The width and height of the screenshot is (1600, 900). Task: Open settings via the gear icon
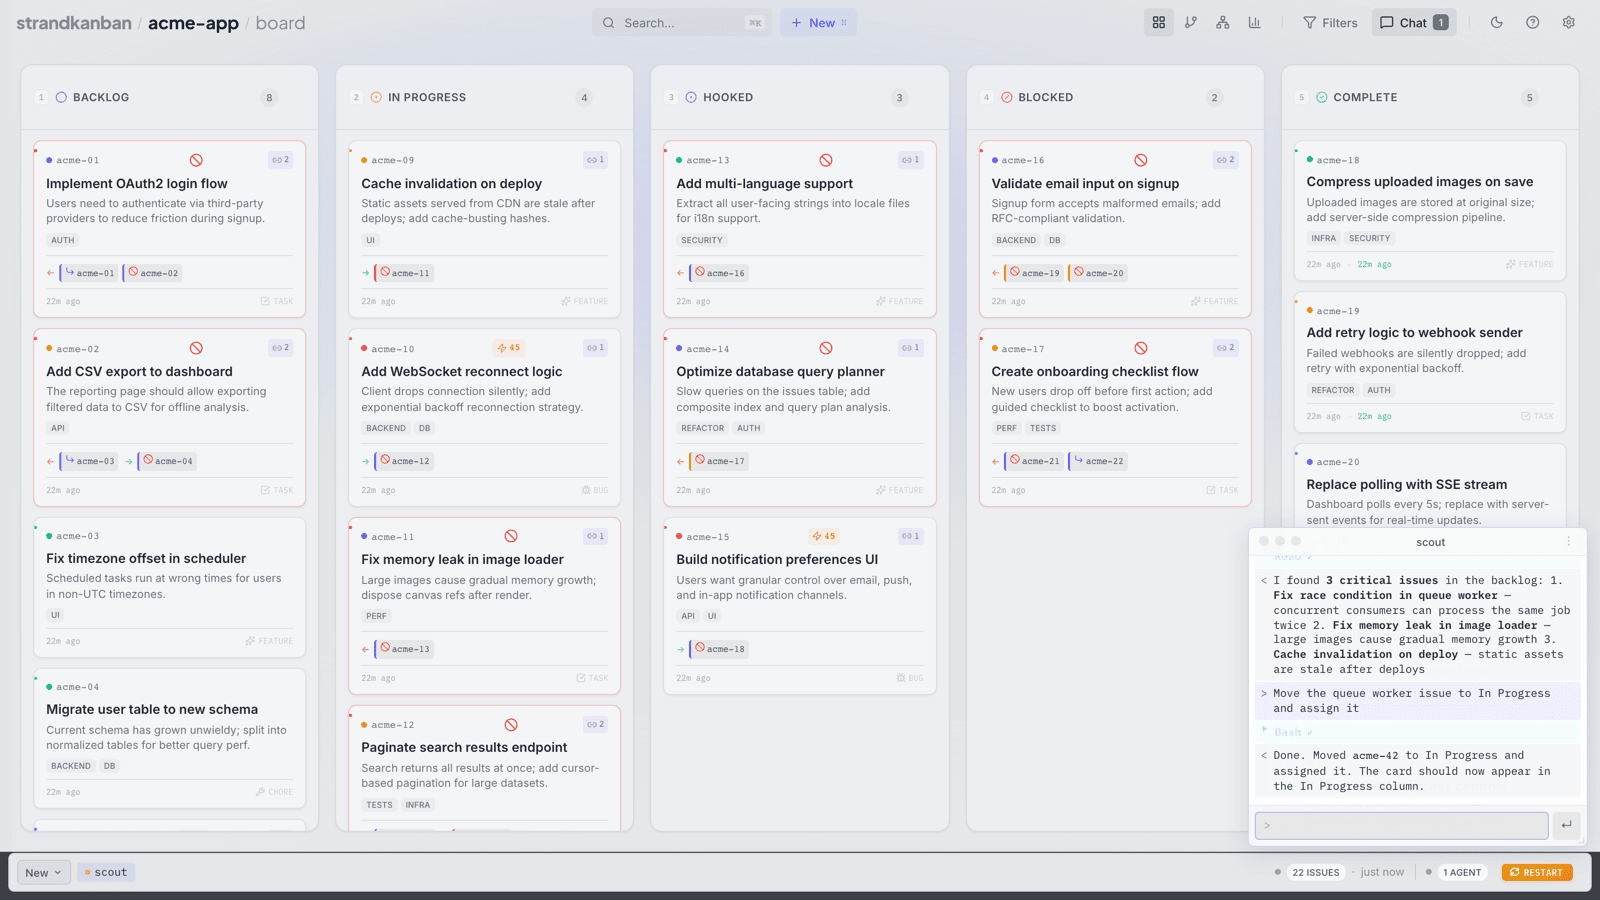tap(1568, 23)
